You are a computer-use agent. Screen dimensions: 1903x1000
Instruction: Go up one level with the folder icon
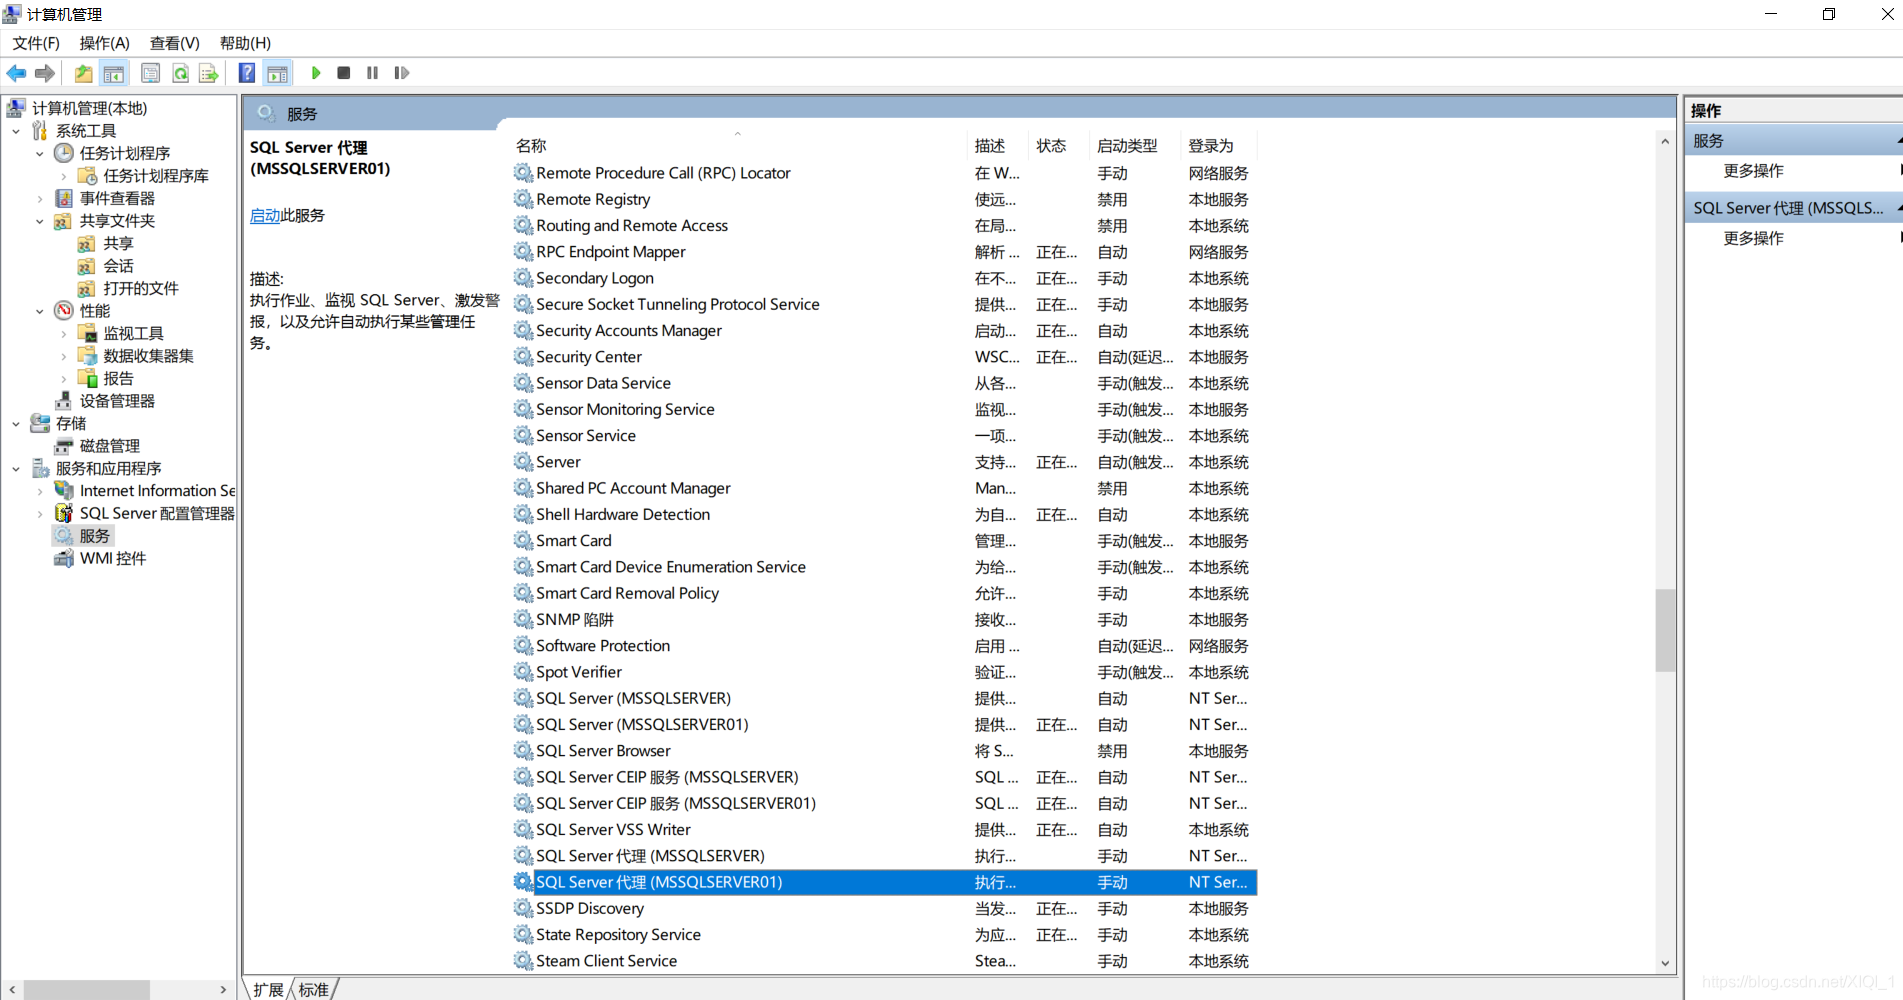click(x=83, y=73)
